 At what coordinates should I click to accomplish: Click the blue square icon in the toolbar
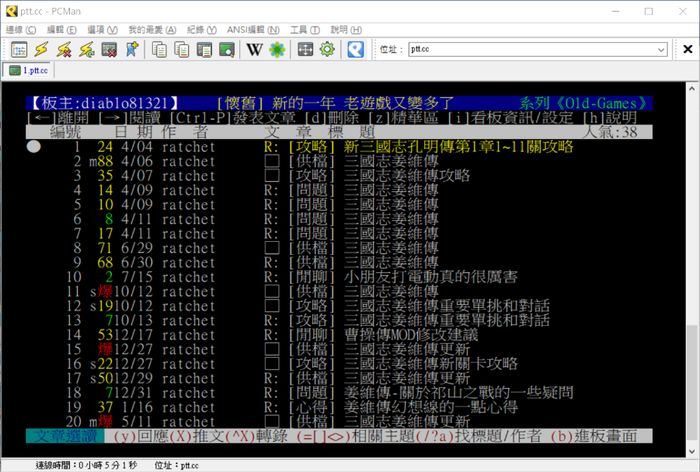point(355,50)
